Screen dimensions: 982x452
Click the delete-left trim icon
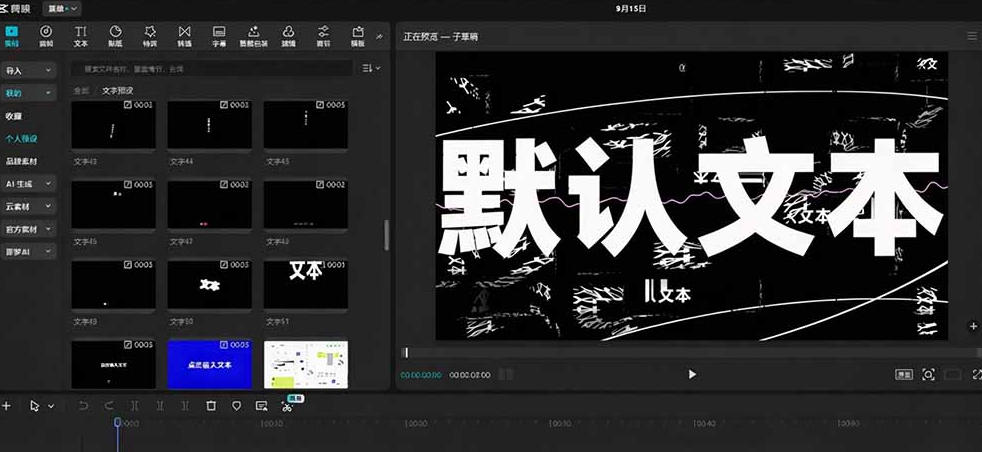tap(160, 406)
